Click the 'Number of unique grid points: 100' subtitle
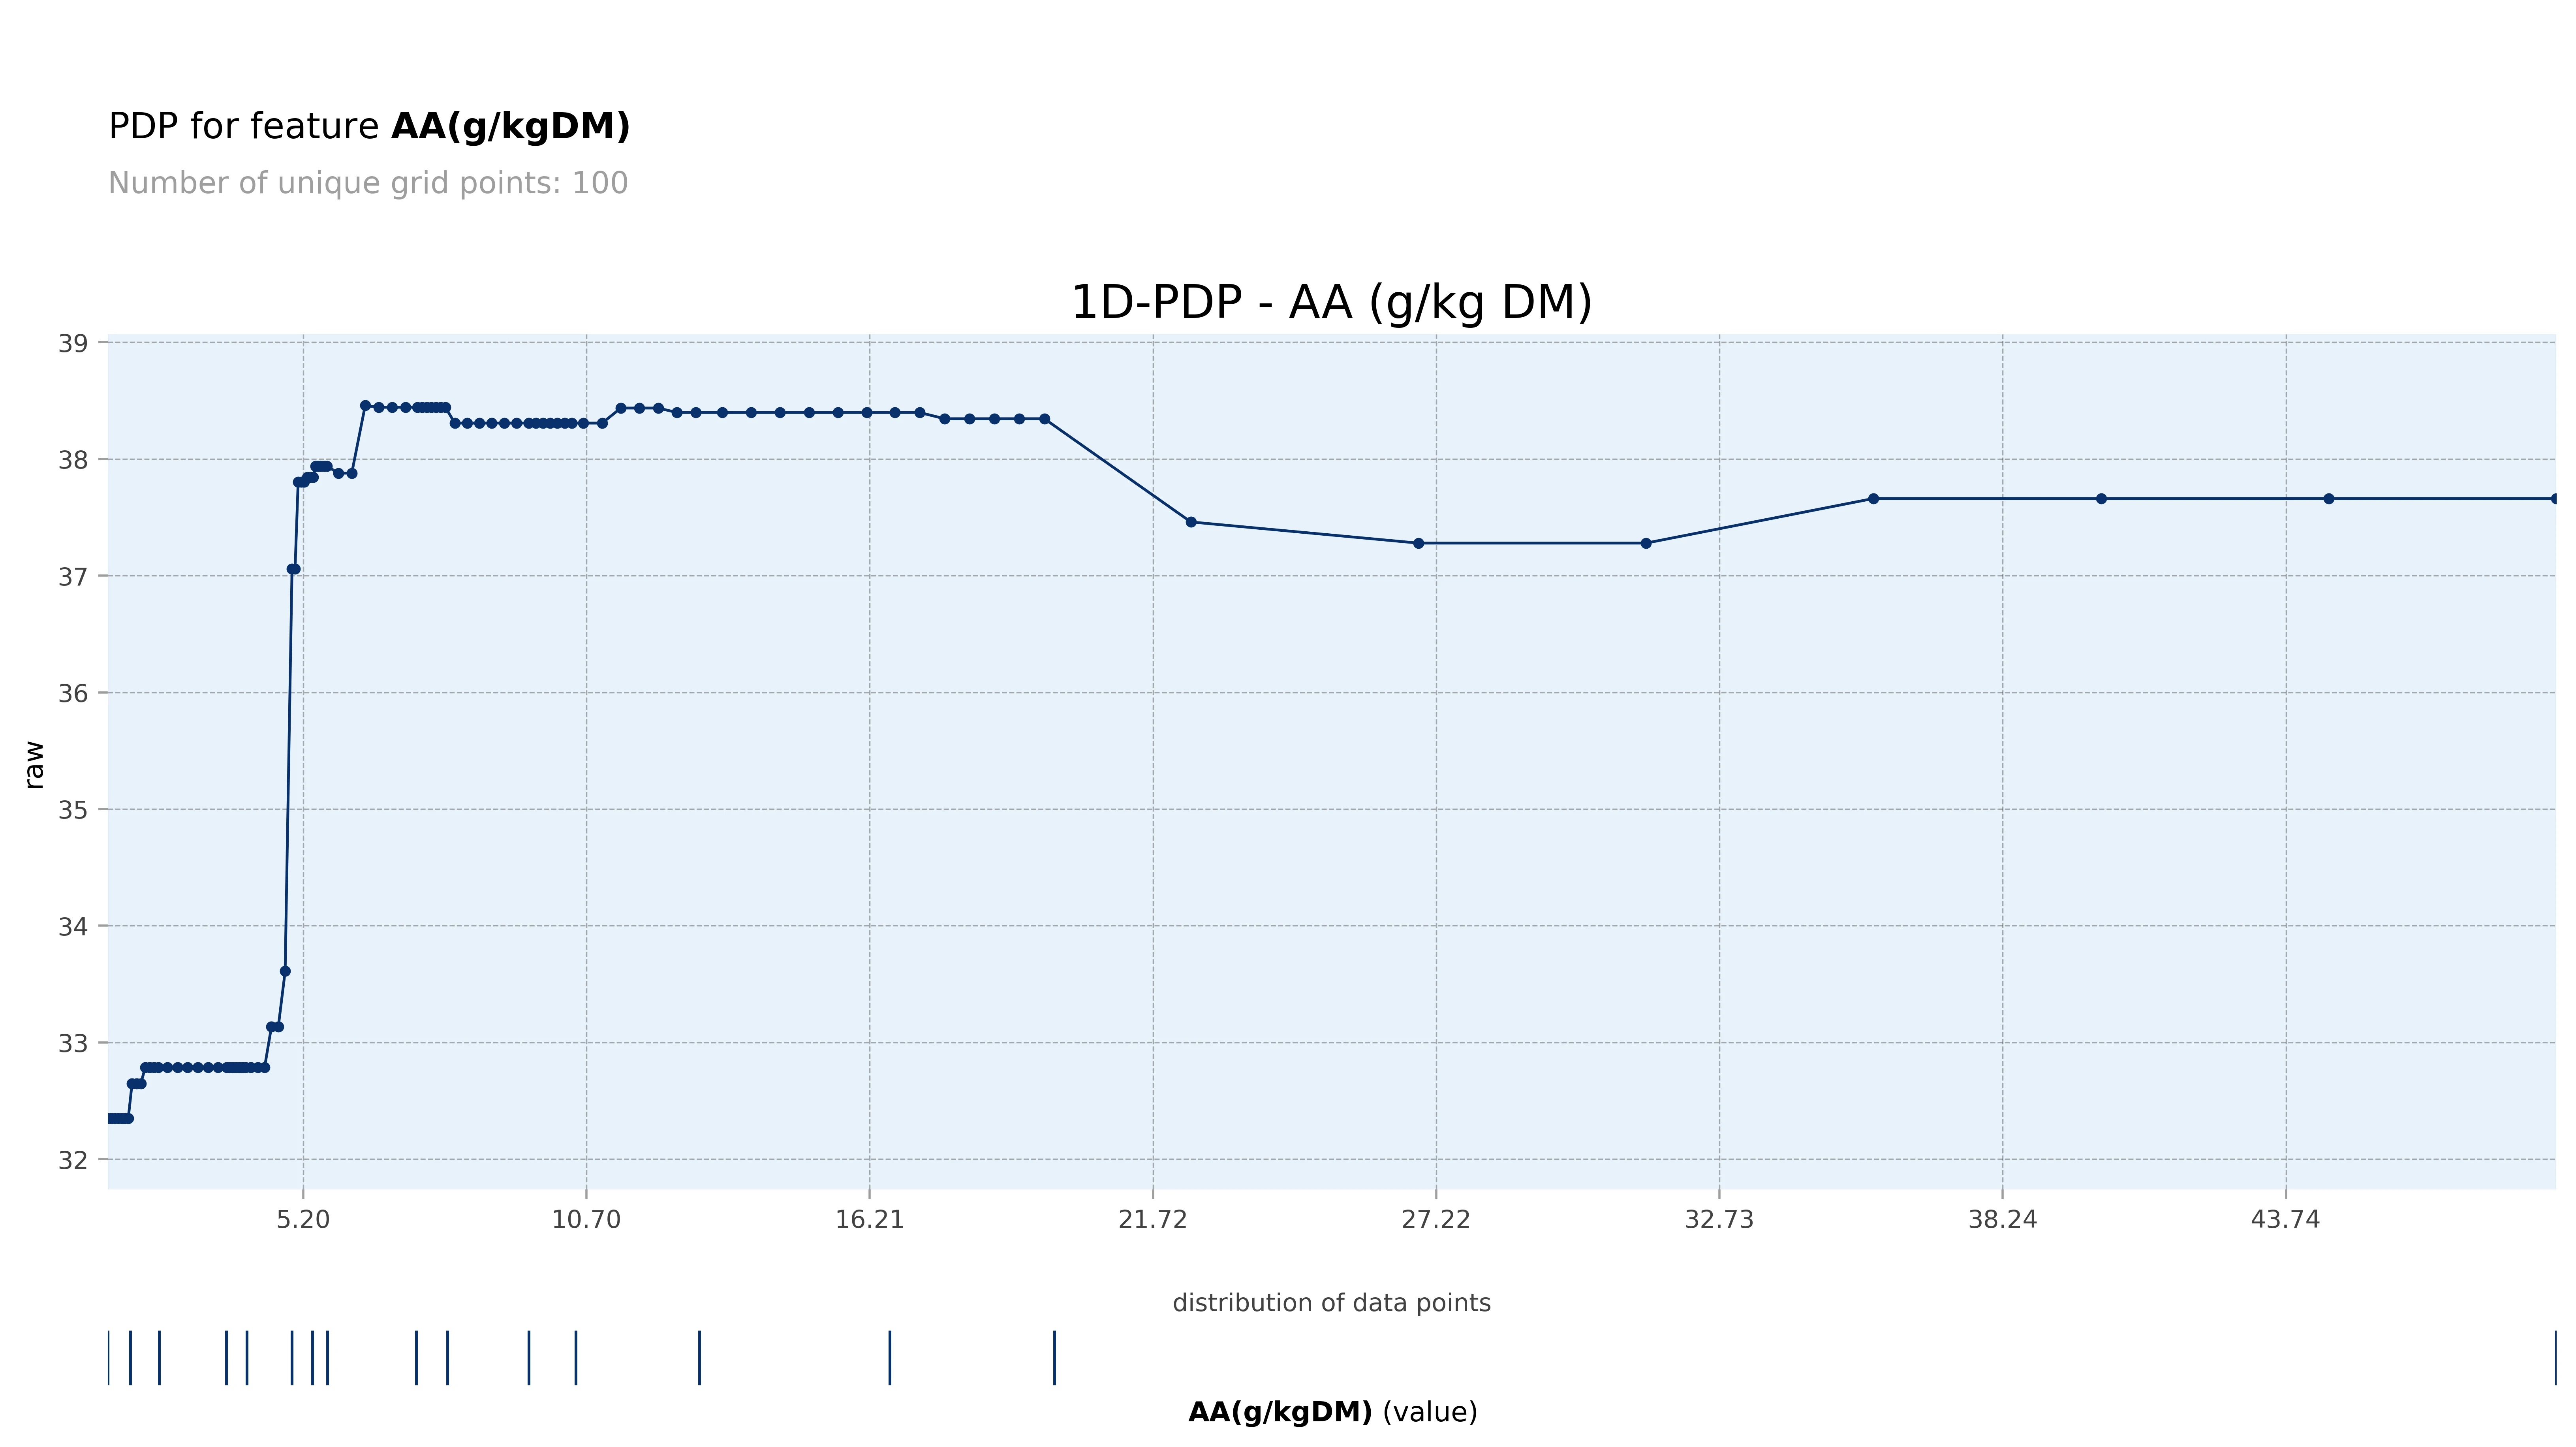The height and width of the screenshot is (1447, 2576). point(368,184)
